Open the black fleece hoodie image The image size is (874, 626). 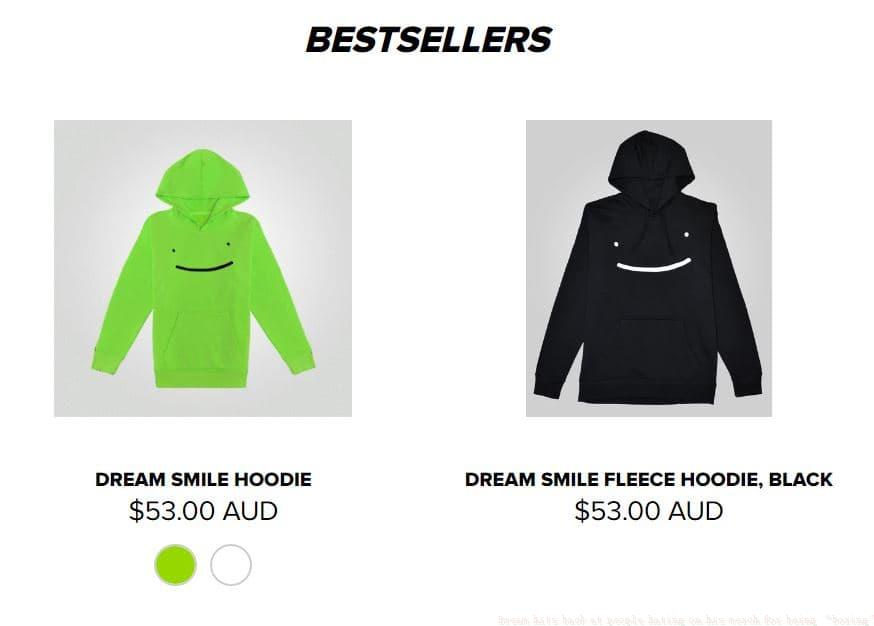point(649,268)
